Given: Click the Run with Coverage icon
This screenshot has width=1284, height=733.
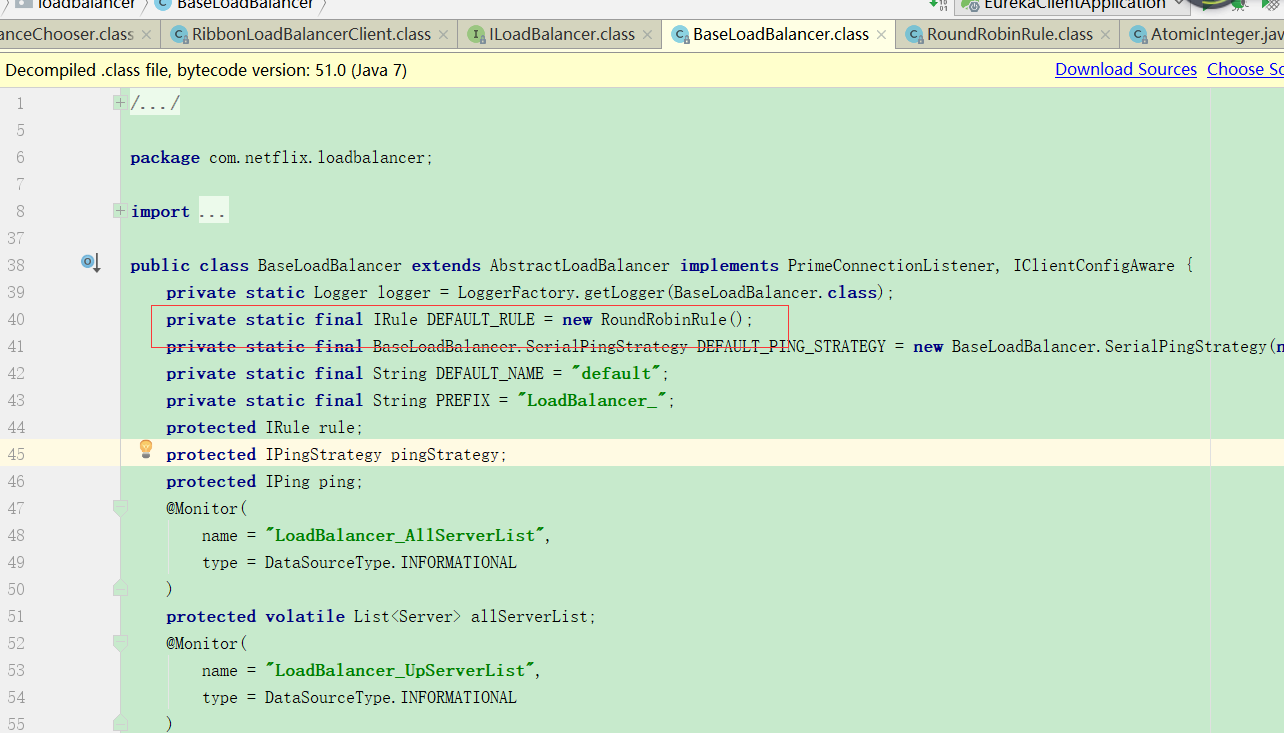Looking at the screenshot, I should [x=1272, y=6].
